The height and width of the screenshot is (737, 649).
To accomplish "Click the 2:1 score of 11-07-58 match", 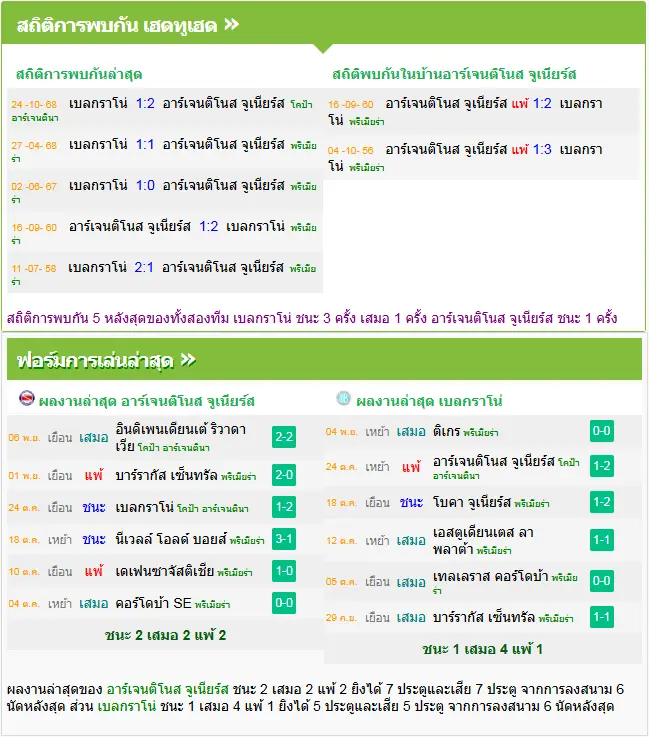I will [x=144, y=267].
